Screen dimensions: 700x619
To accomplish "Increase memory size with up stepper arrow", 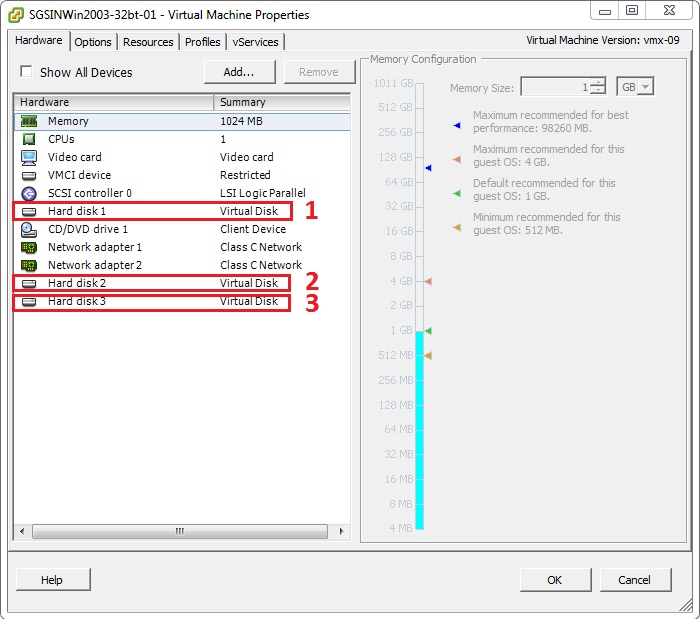I will click(x=598, y=82).
